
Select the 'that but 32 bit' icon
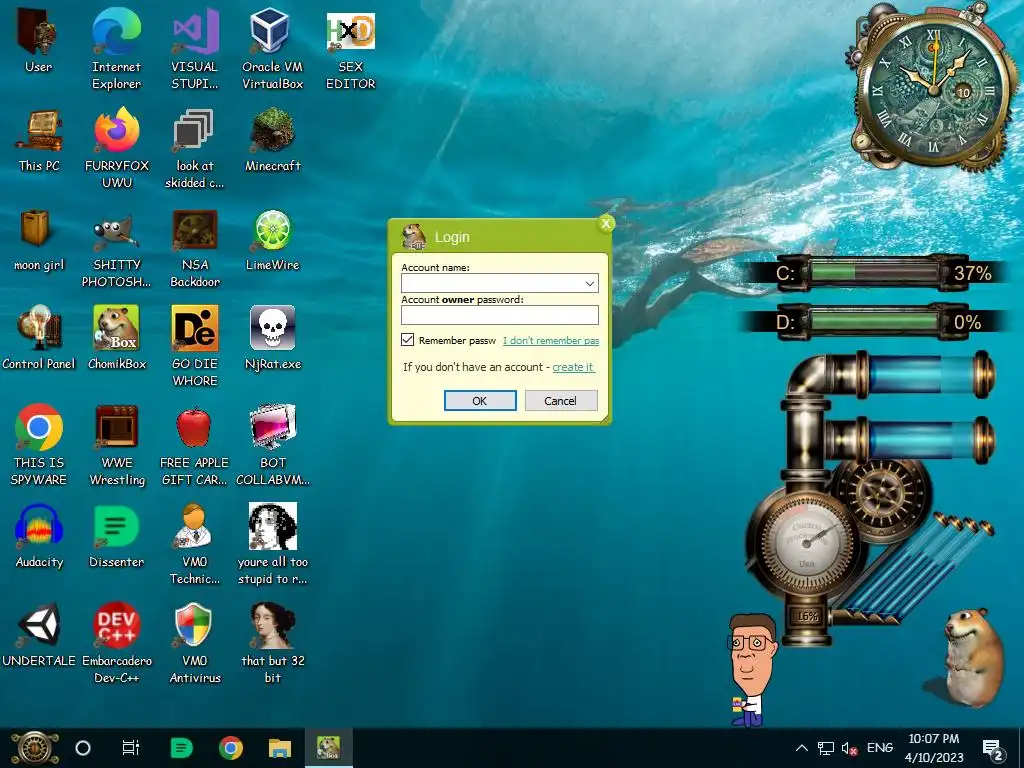click(x=272, y=643)
